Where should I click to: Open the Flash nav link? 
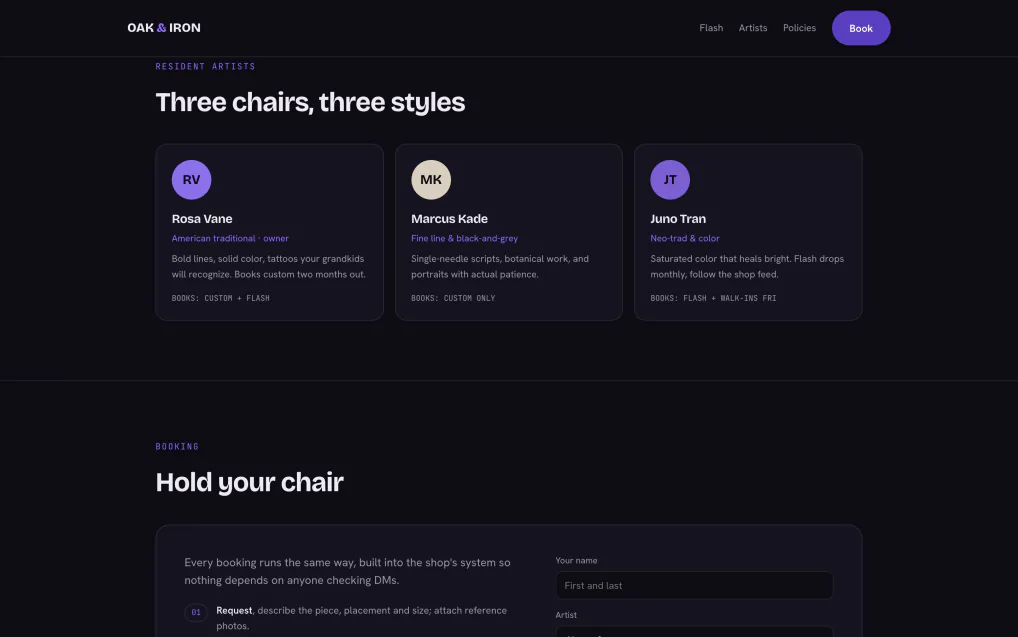coord(711,28)
